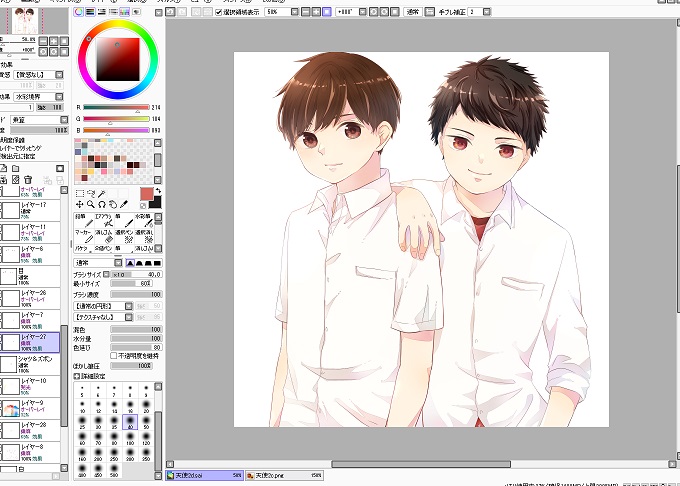This screenshot has height=486, width=680.
Task: Open the 通常の円形 brush shape dropdown
Action: tap(128, 306)
